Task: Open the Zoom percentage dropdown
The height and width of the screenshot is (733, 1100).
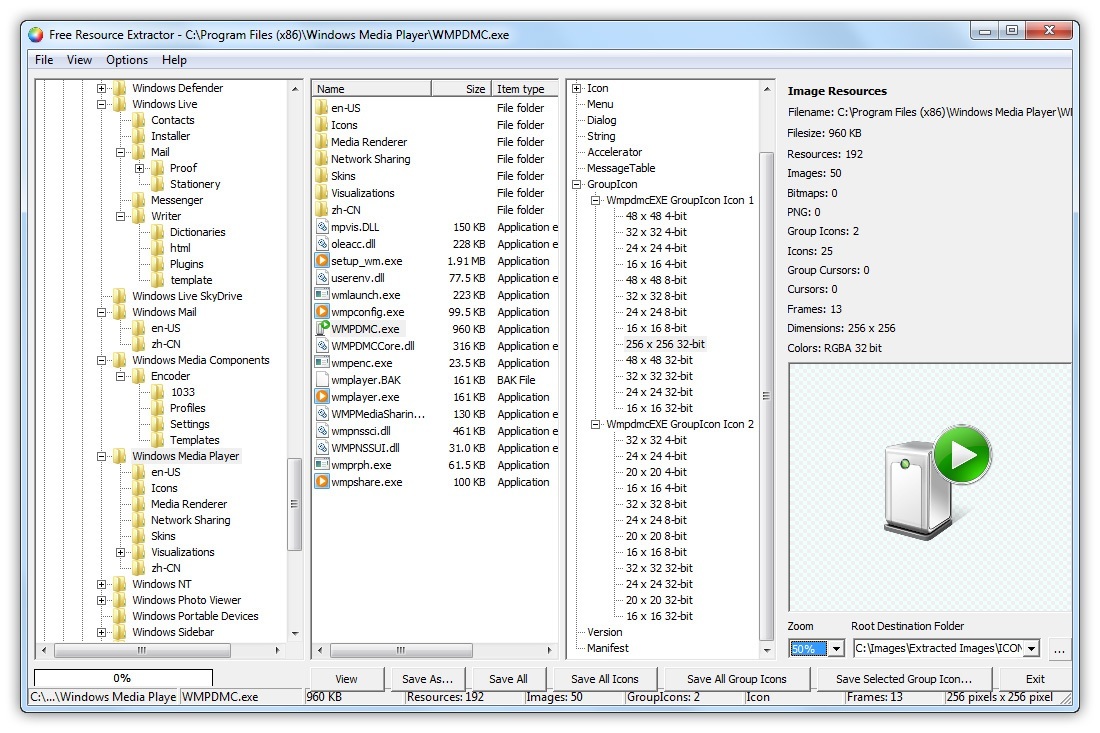Action: (x=836, y=648)
